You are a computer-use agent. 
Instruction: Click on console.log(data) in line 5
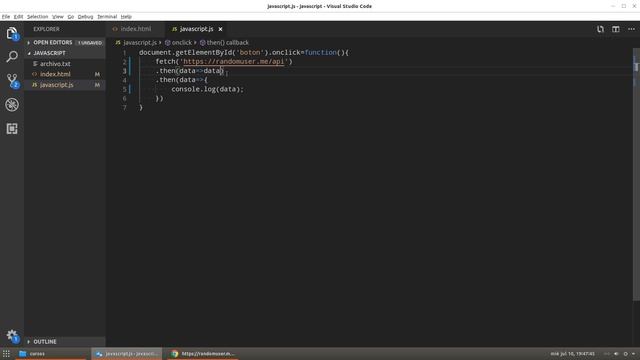tap(207, 89)
